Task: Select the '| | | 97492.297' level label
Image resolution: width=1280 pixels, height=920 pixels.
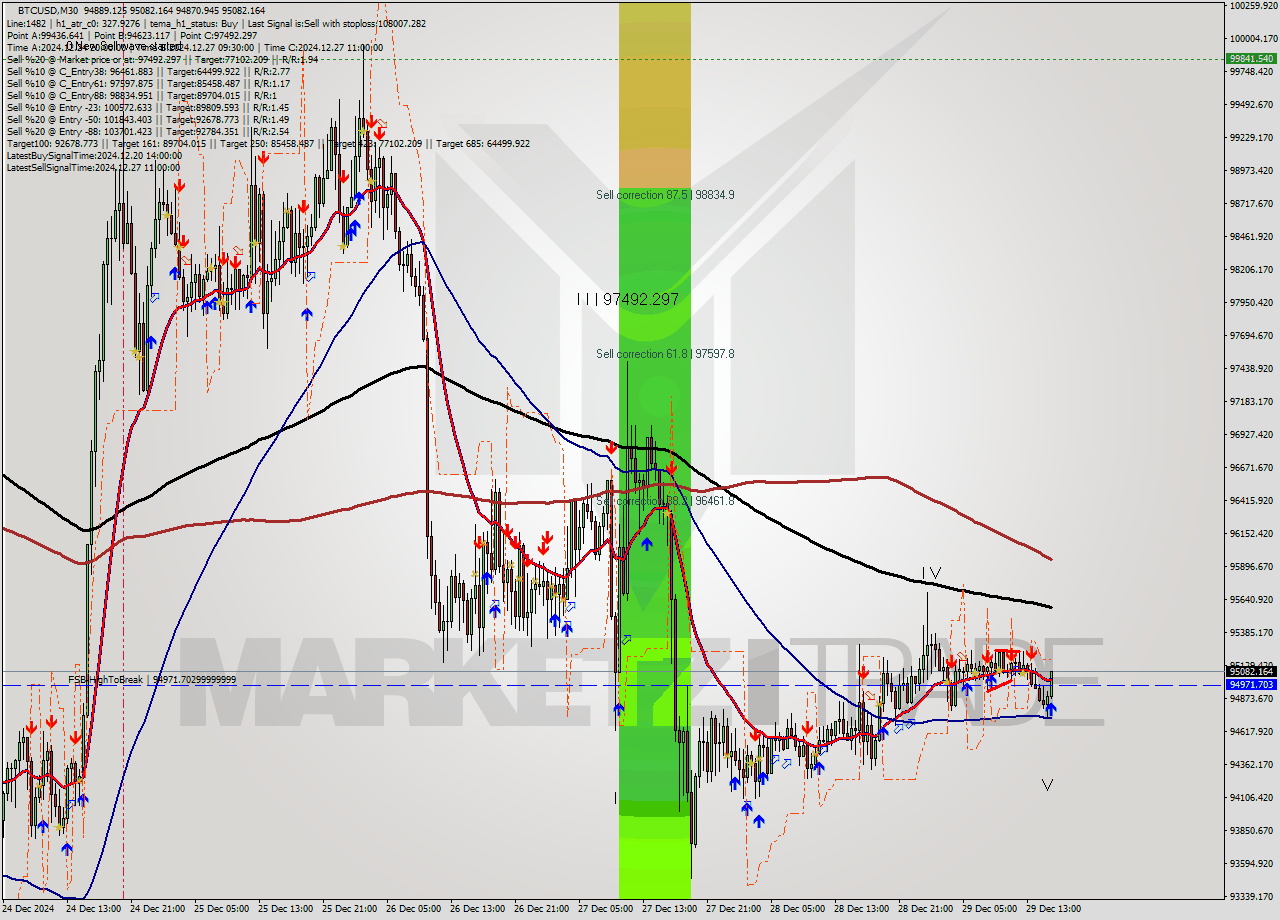Action: click(628, 299)
